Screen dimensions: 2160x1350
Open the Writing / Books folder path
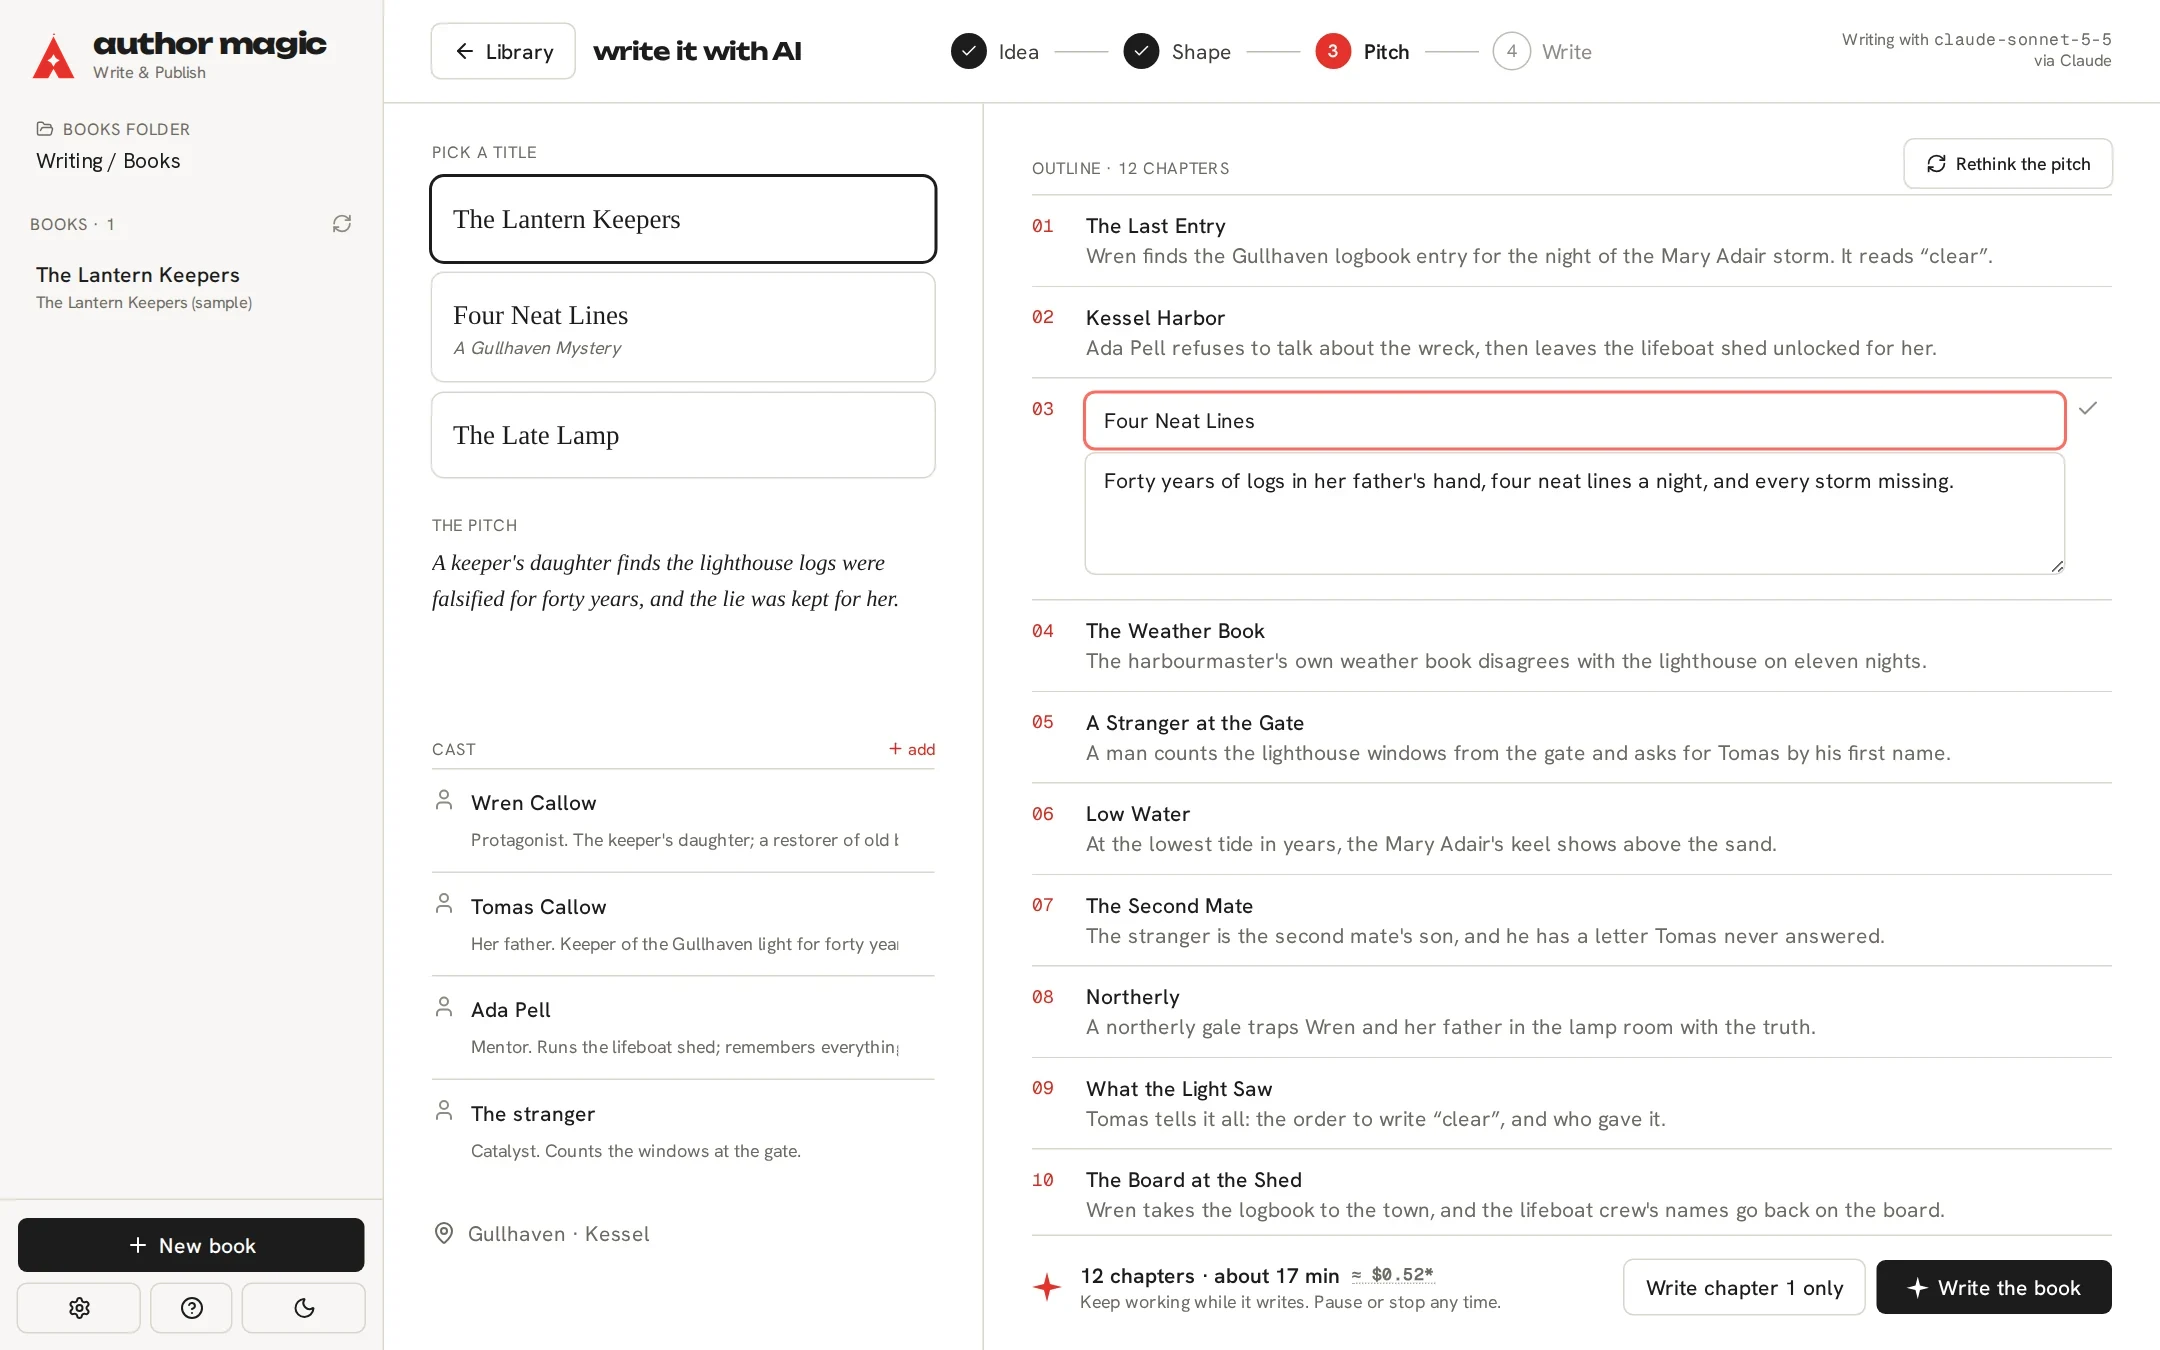click(x=108, y=161)
